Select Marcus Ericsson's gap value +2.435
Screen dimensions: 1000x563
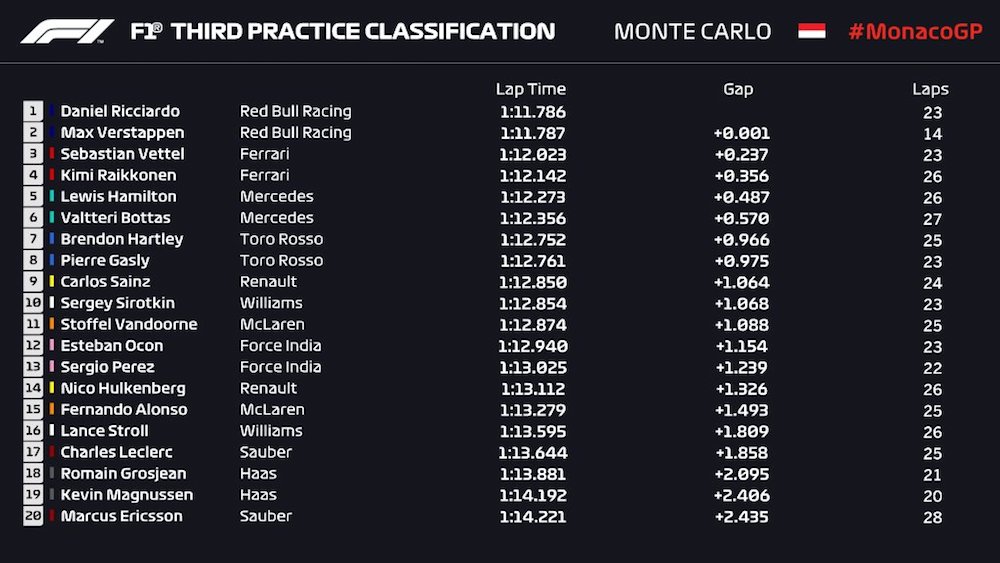(x=741, y=516)
